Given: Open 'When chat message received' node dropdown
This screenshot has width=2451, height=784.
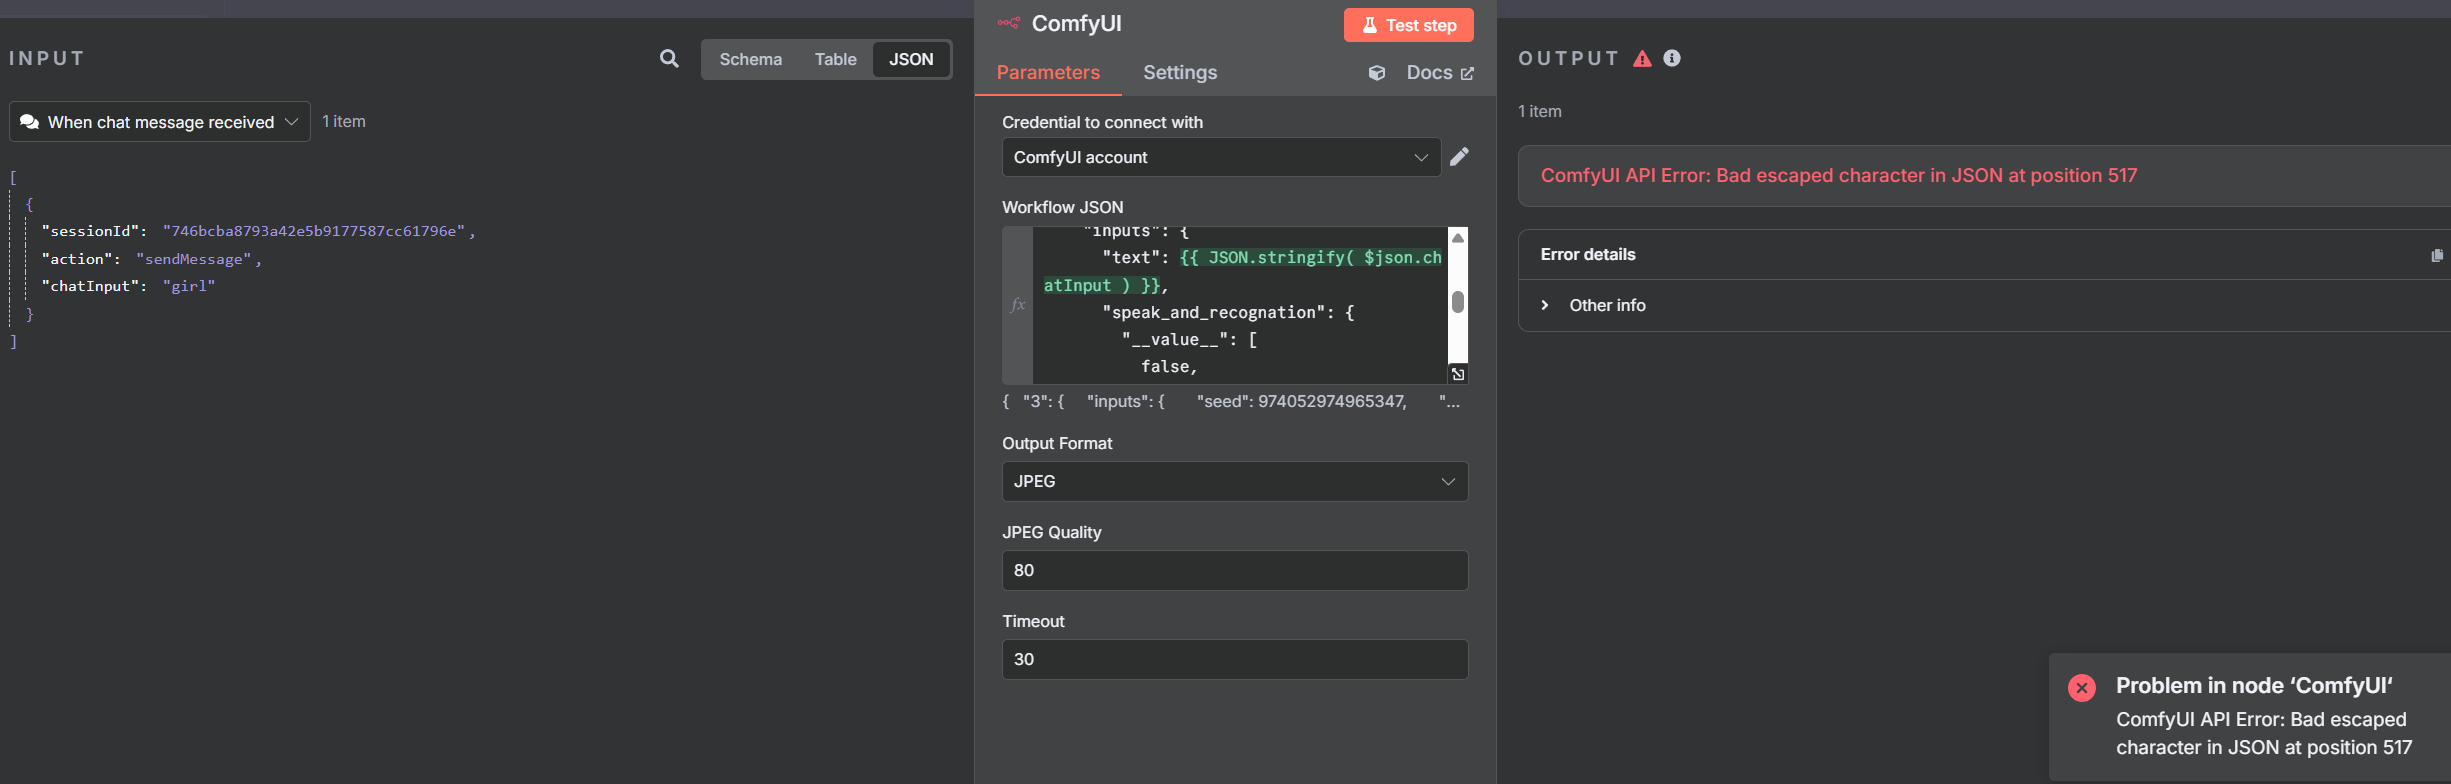Looking at the screenshot, I should [x=160, y=122].
